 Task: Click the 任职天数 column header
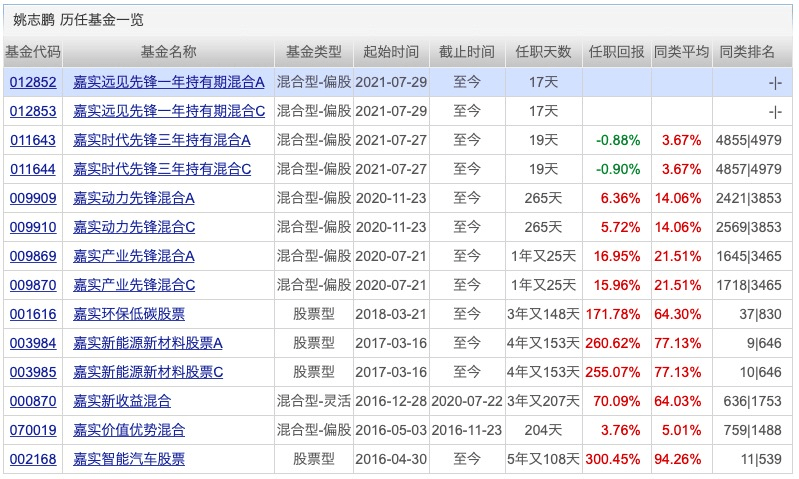click(543, 52)
